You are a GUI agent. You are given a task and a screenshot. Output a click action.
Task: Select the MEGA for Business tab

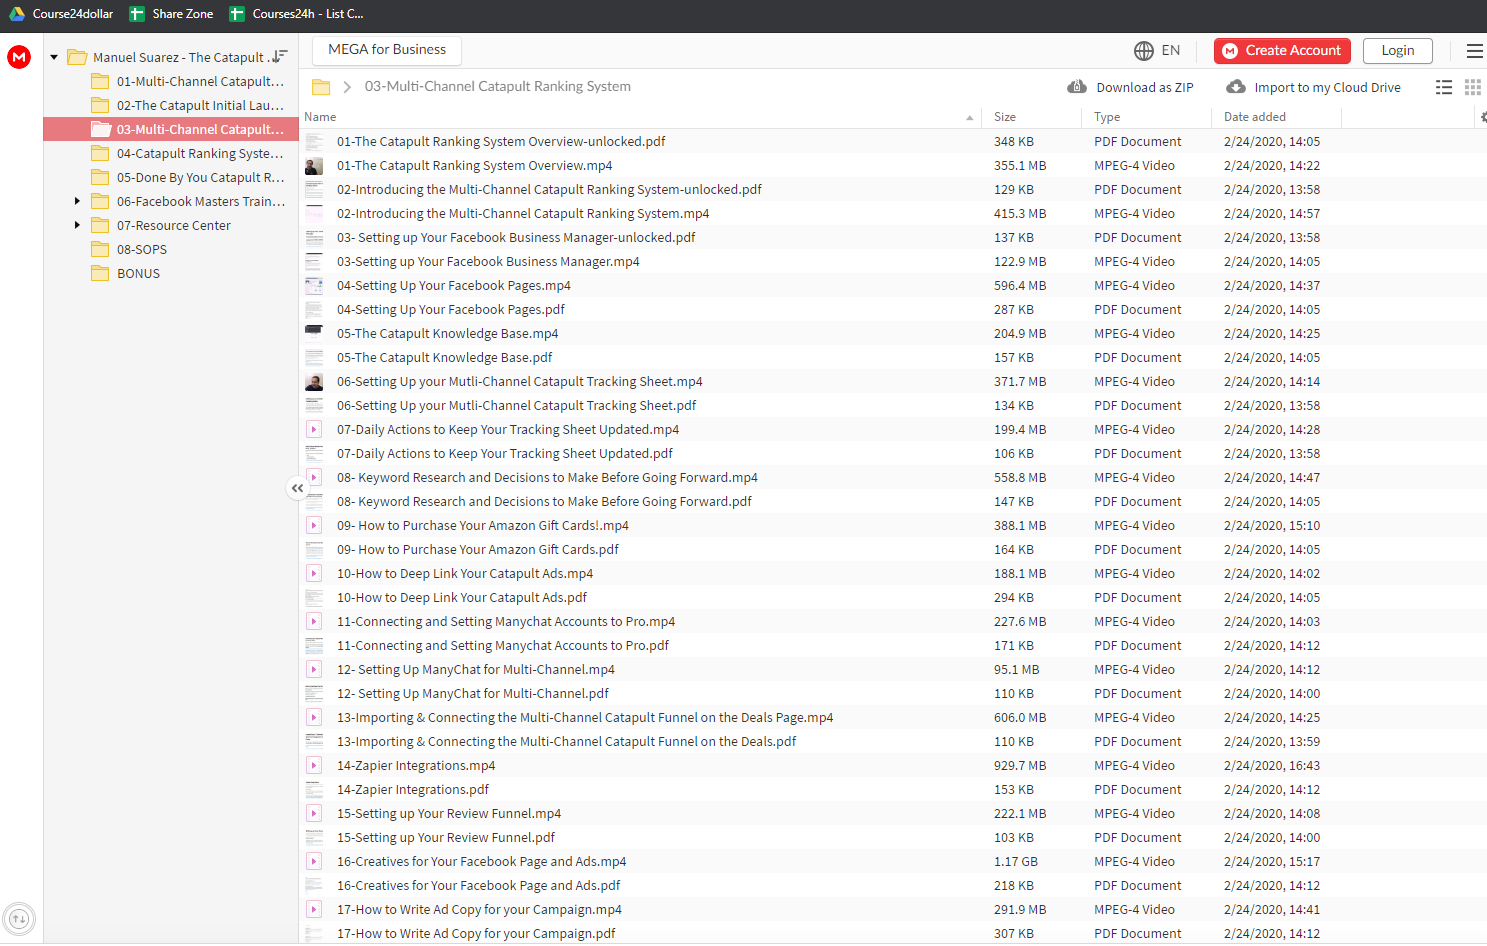(387, 50)
